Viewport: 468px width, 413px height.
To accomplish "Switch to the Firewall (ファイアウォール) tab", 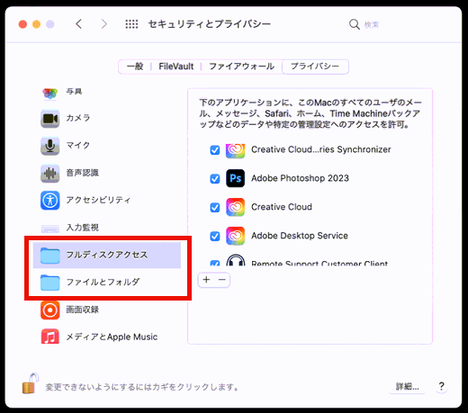I will click(242, 66).
